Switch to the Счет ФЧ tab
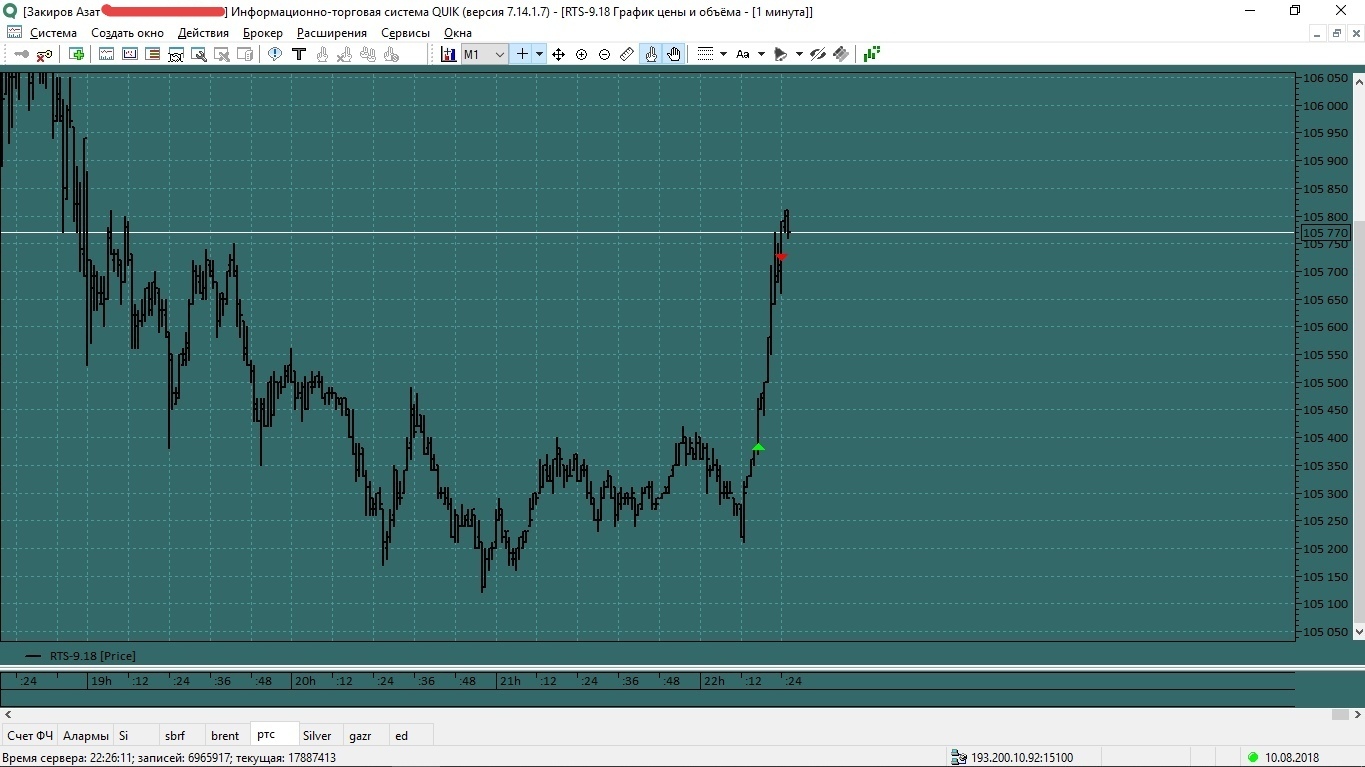This screenshot has width=1365, height=767. tap(30, 735)
